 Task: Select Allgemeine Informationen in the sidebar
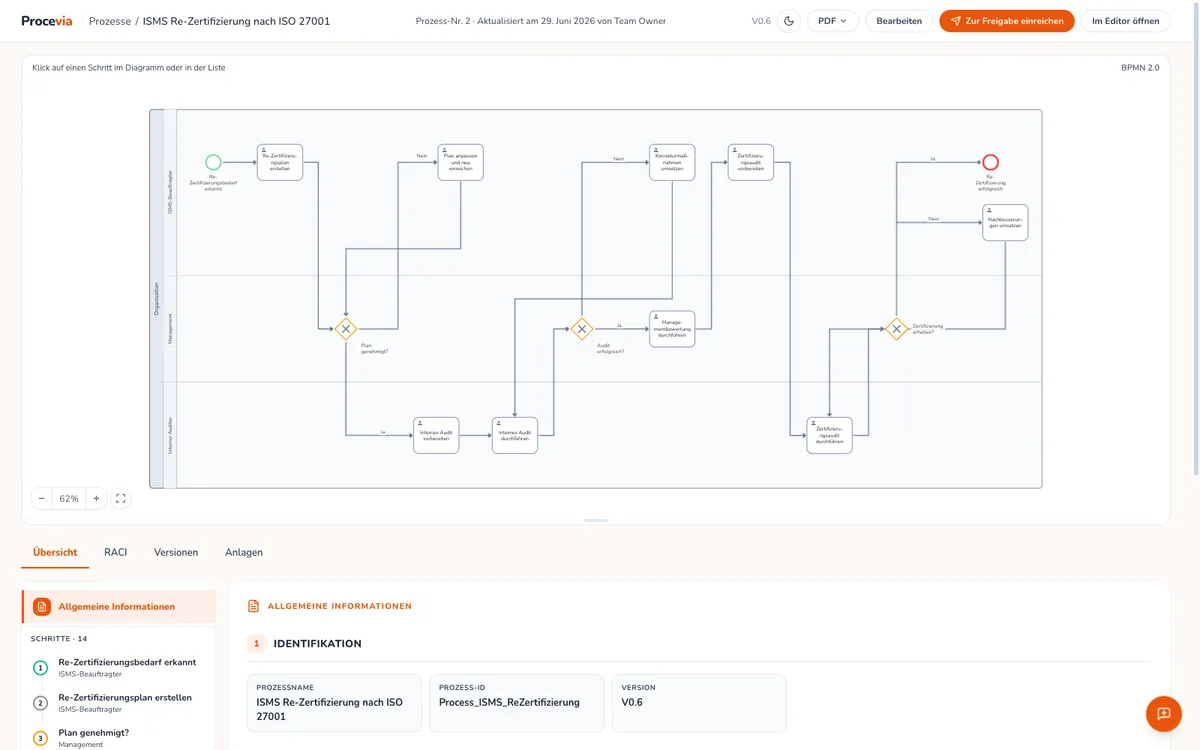coord(119,606)
